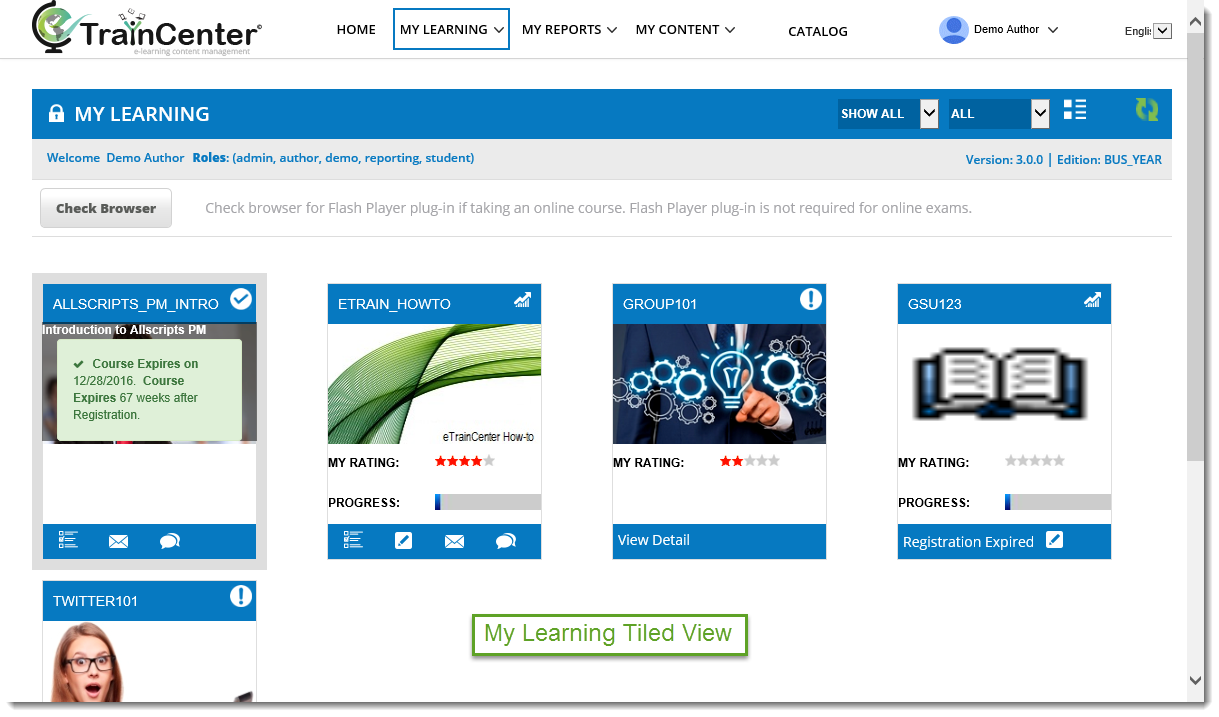Open the GROUP101 course thumbnail
The image size is (1219, 717).
[x=719, y=383]
